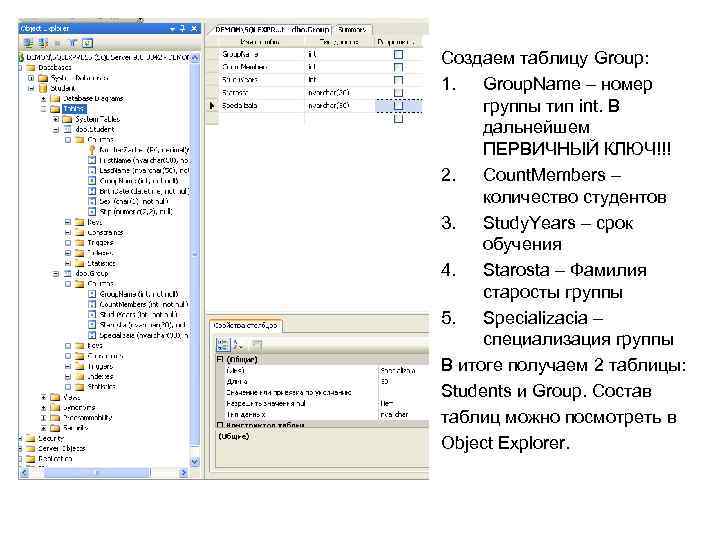Click the FirstName column icon

(92, 160)
